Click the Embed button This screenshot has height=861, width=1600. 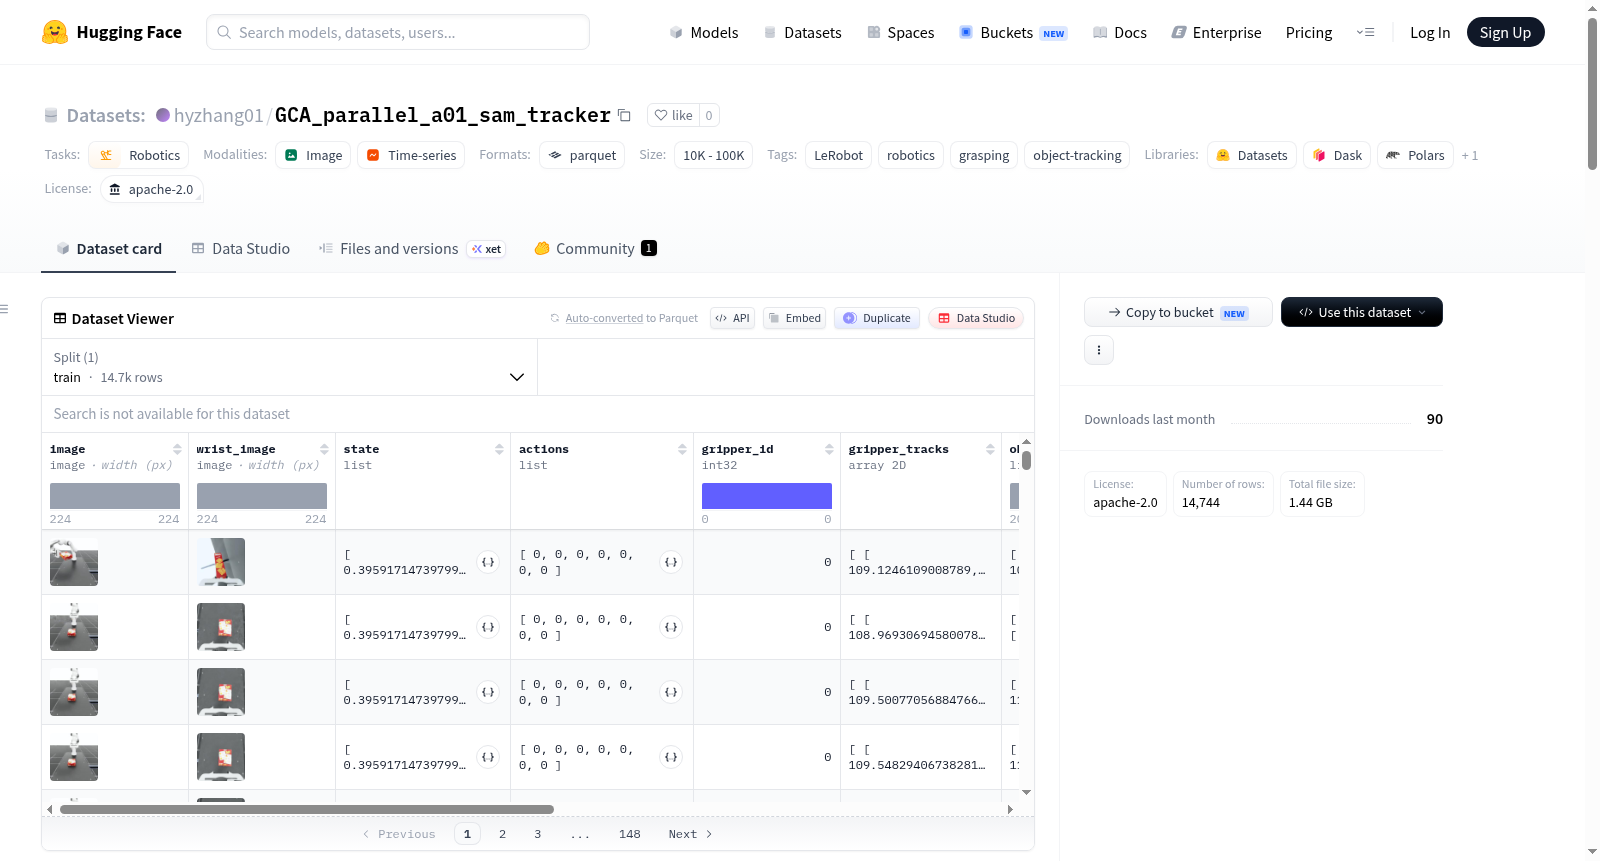pyautogui.click(x=794, y=318)
